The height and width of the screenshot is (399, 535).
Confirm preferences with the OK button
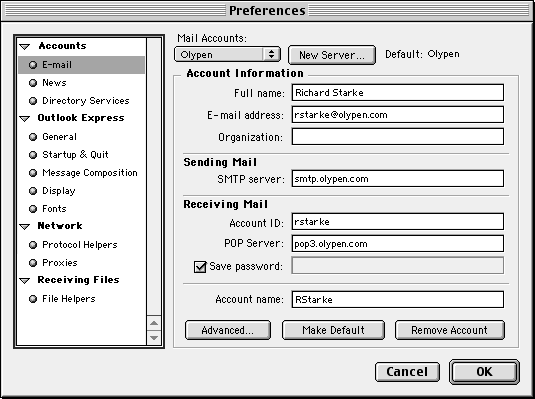click(x=484, y=372)
